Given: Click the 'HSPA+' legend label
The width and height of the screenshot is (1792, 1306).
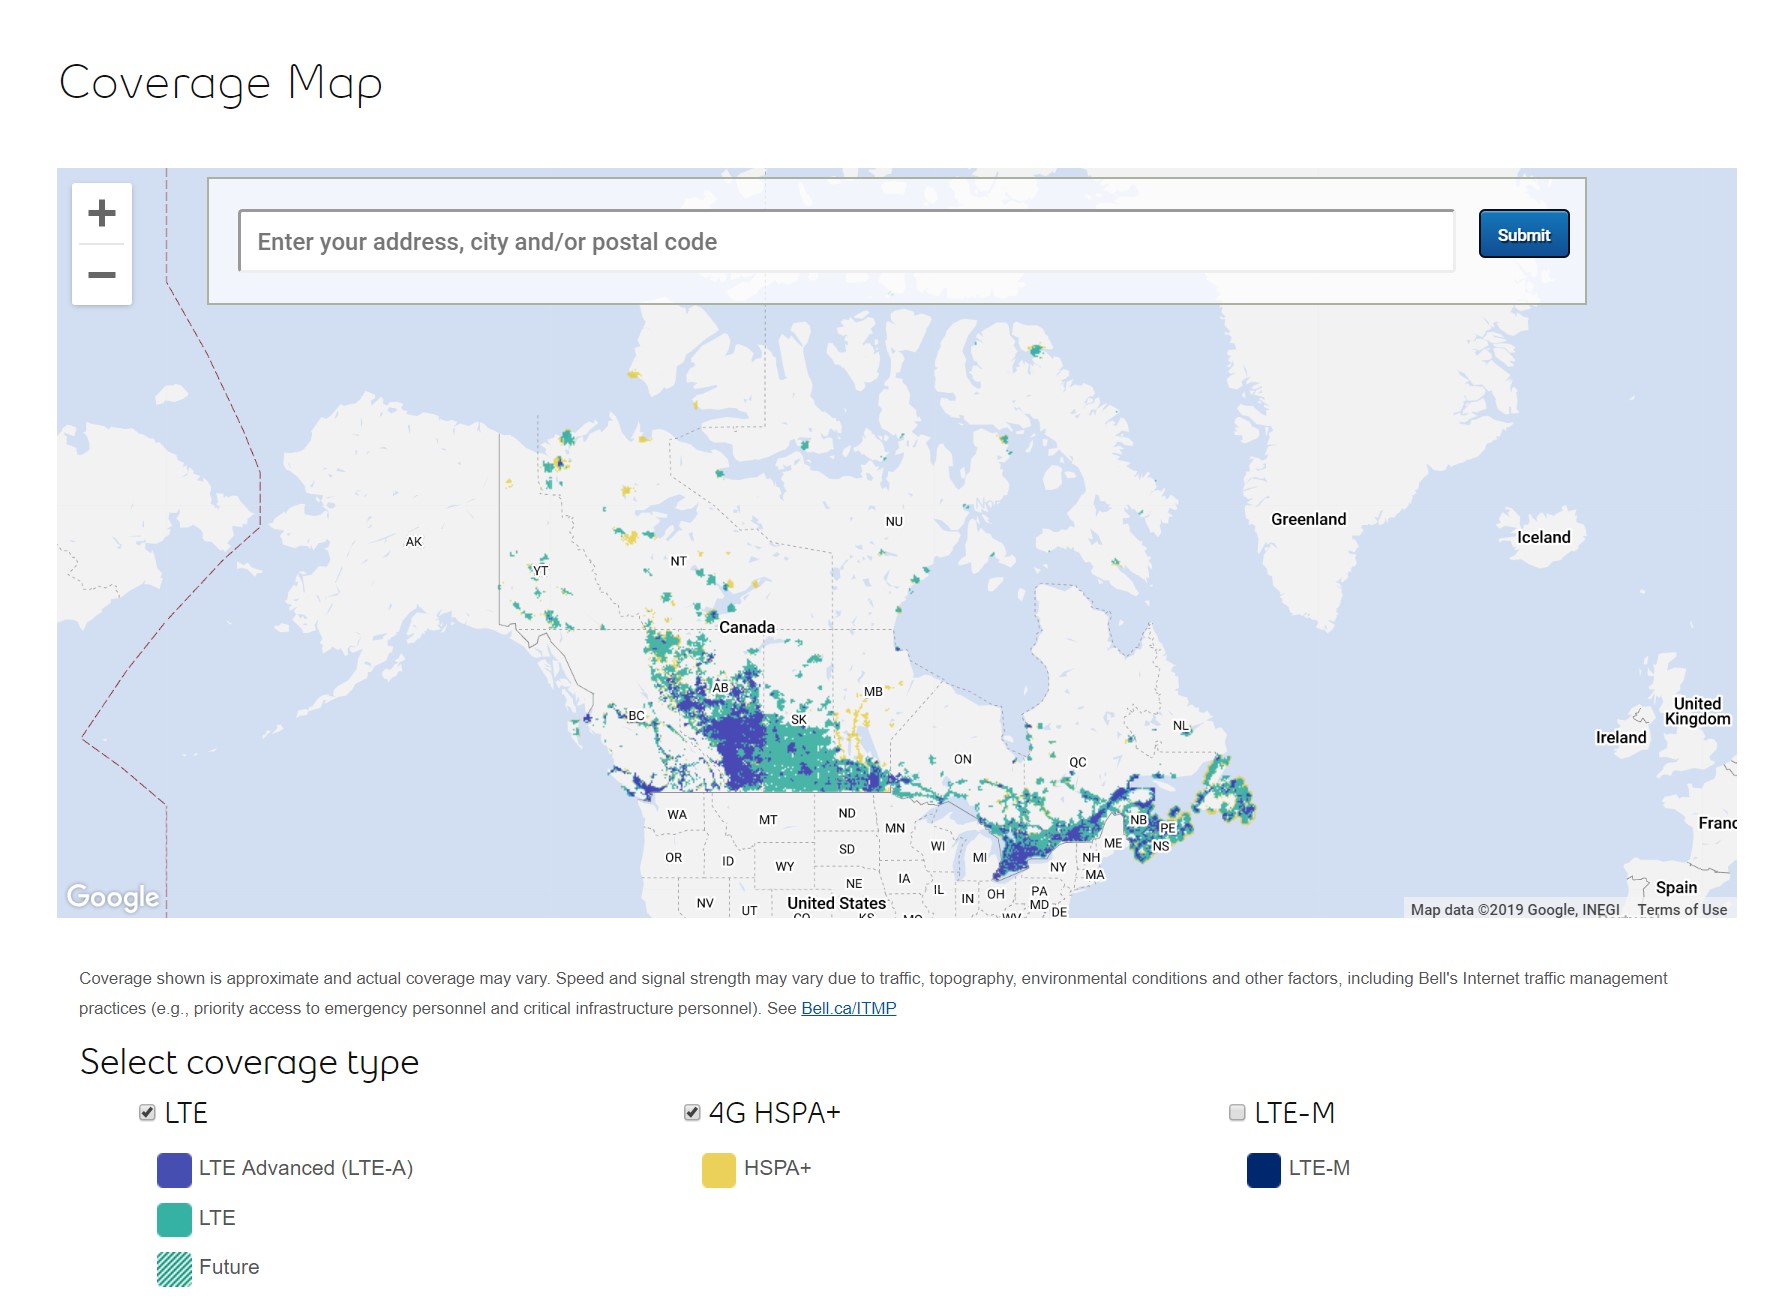Looking at the screenshot, I should coord(777,1168).
